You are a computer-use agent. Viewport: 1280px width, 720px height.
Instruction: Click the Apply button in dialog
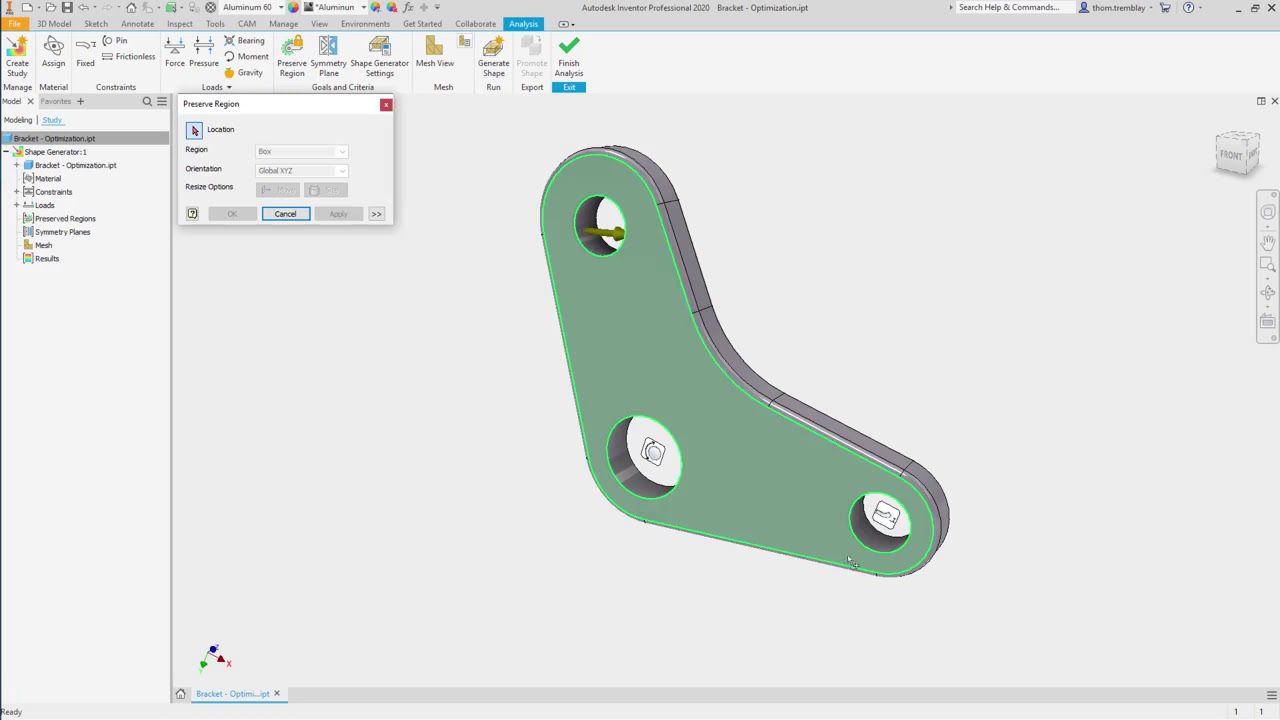(x=338, y=214)
